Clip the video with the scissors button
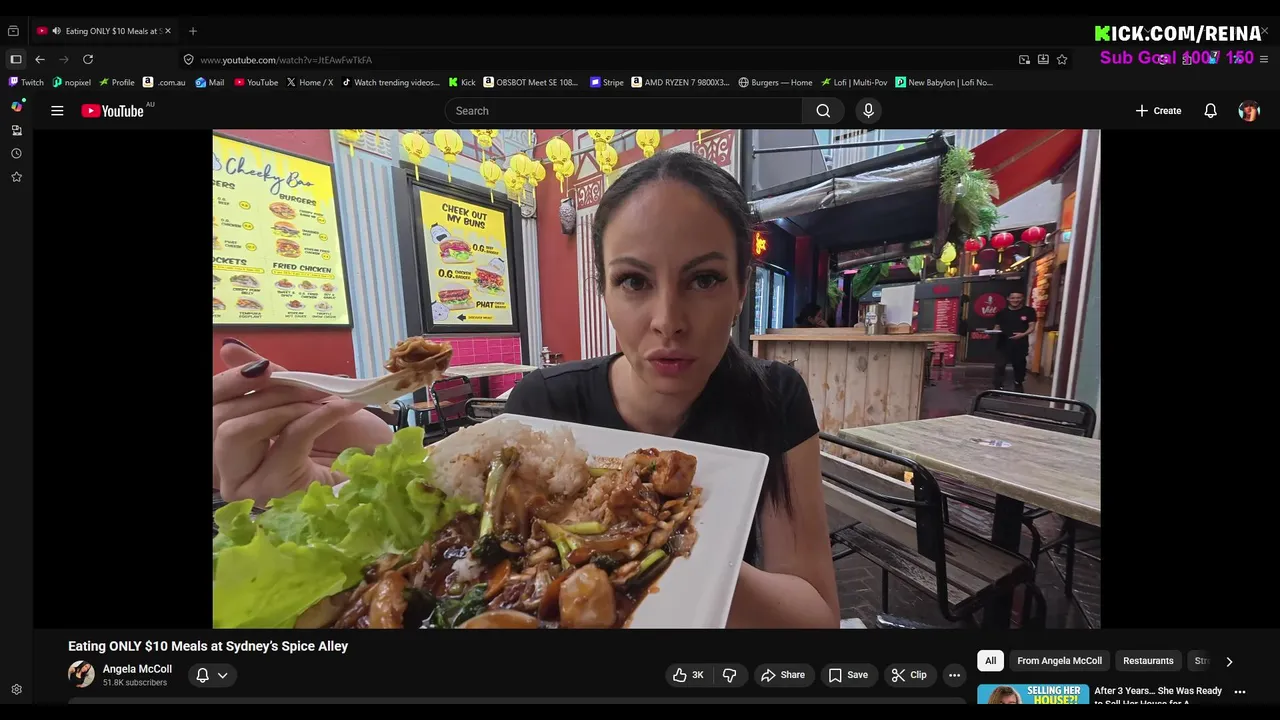Viewport: 1280px width, 720px height. pos(909,675)
